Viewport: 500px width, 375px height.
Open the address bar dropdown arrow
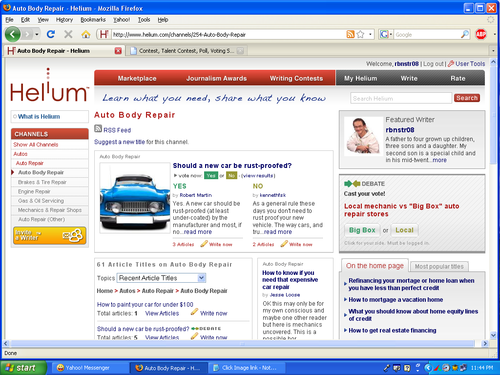pos(370,34)
